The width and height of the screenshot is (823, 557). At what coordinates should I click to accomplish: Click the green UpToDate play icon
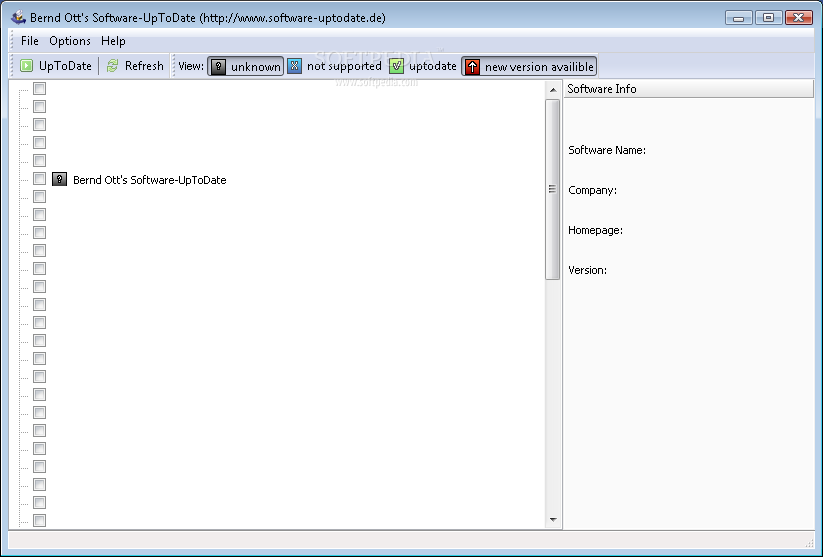pos(26,66)
